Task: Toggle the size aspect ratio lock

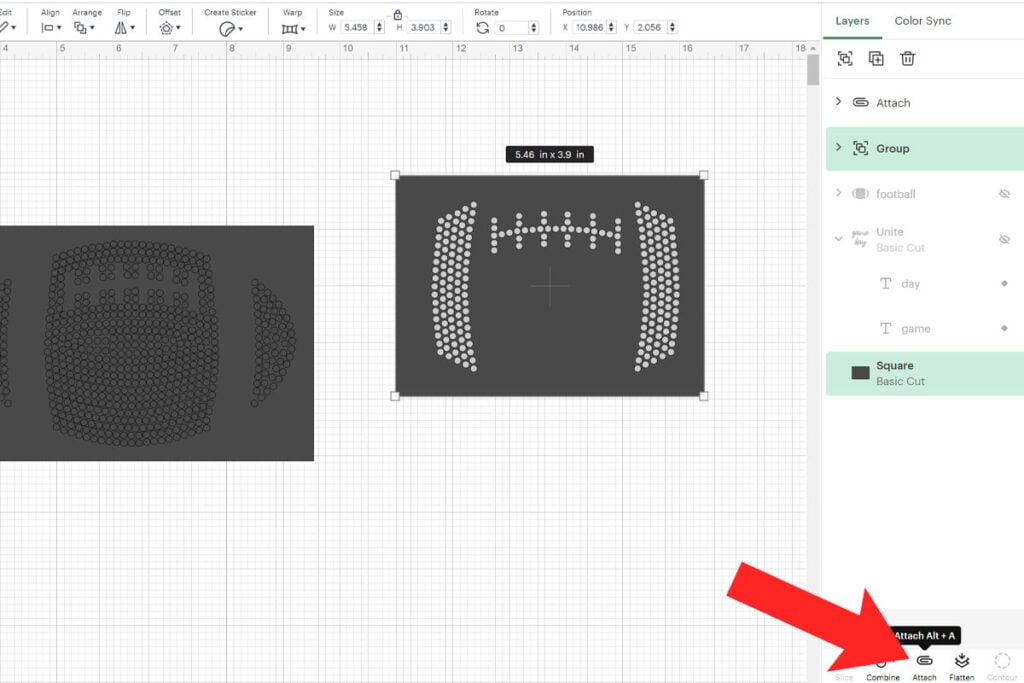Action: (x=398, y=14)
